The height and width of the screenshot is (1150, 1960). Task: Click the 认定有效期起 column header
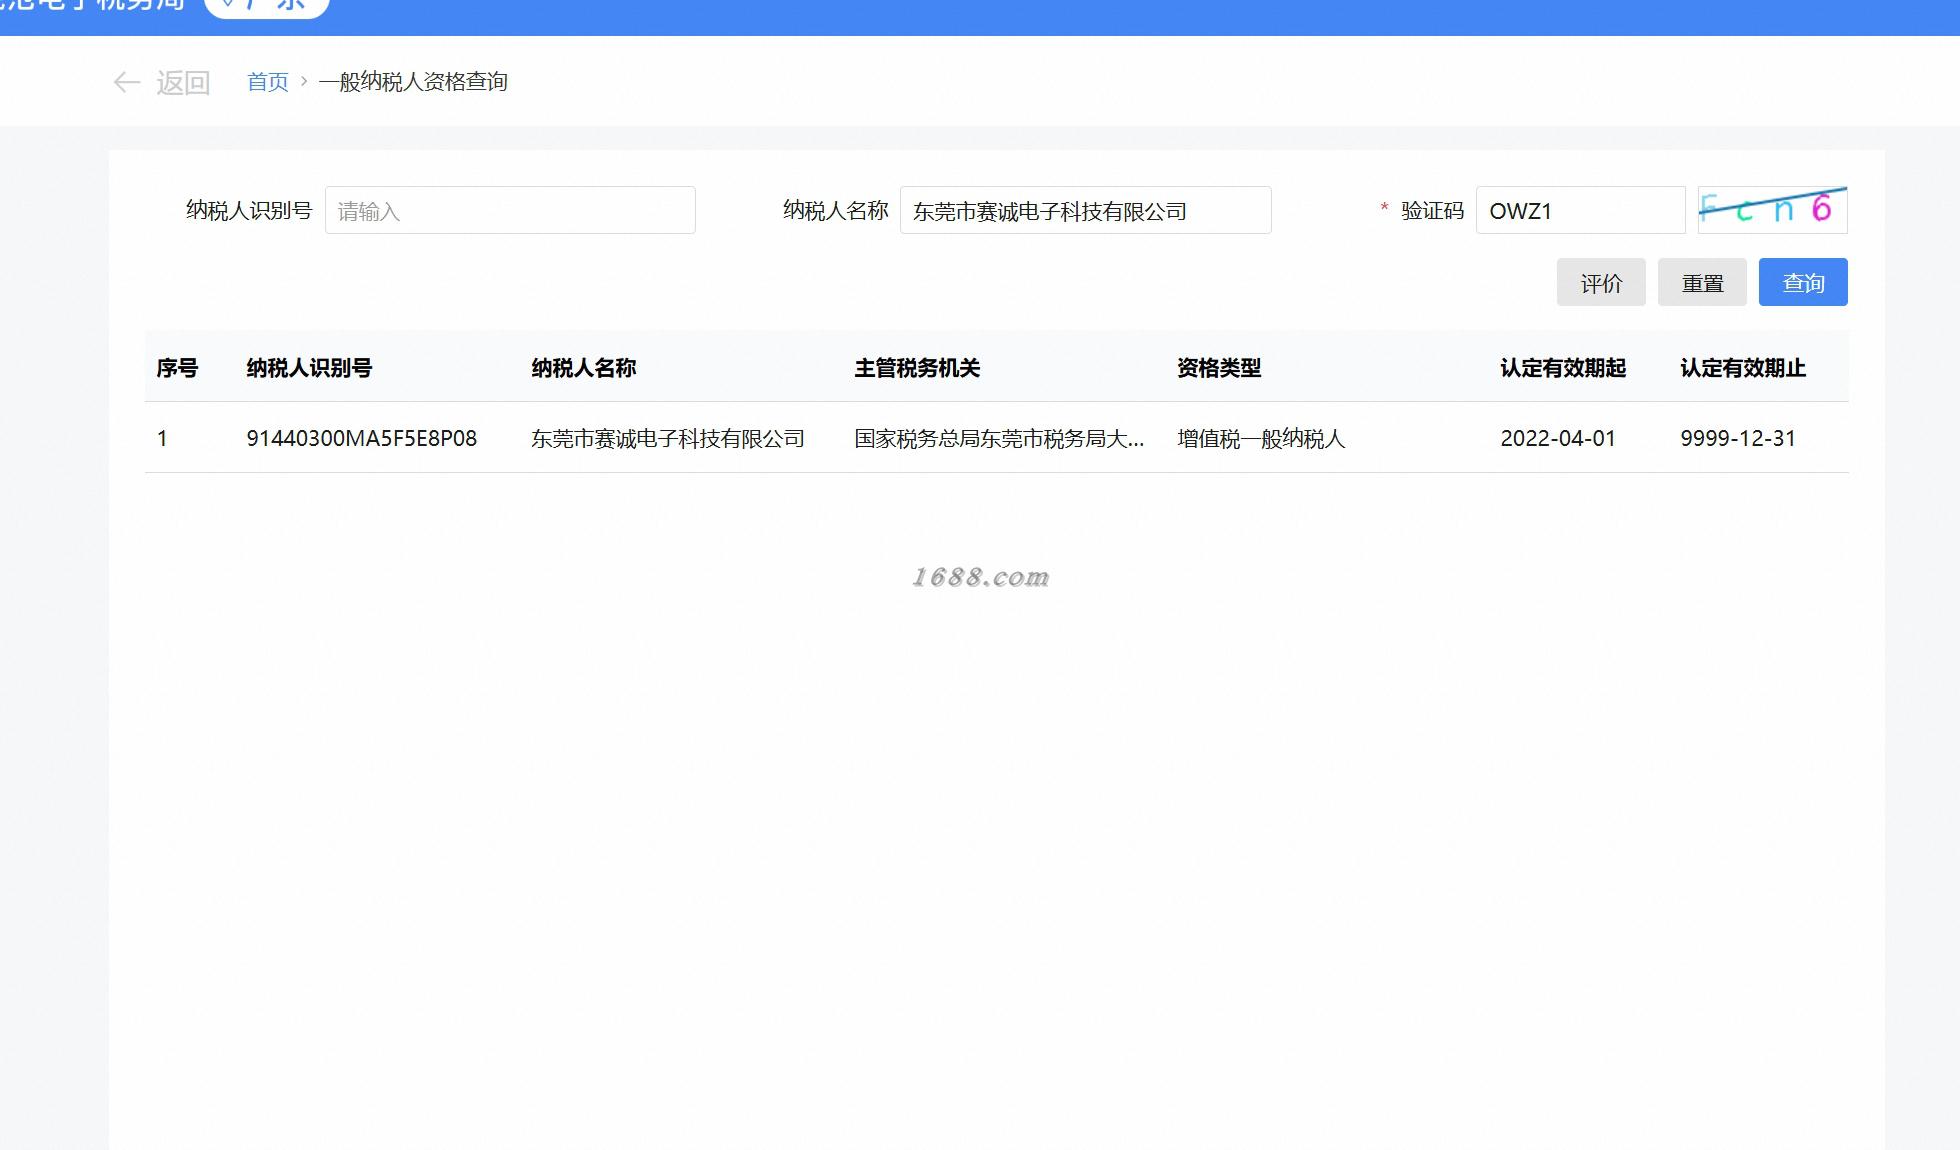pos(1562,368)
